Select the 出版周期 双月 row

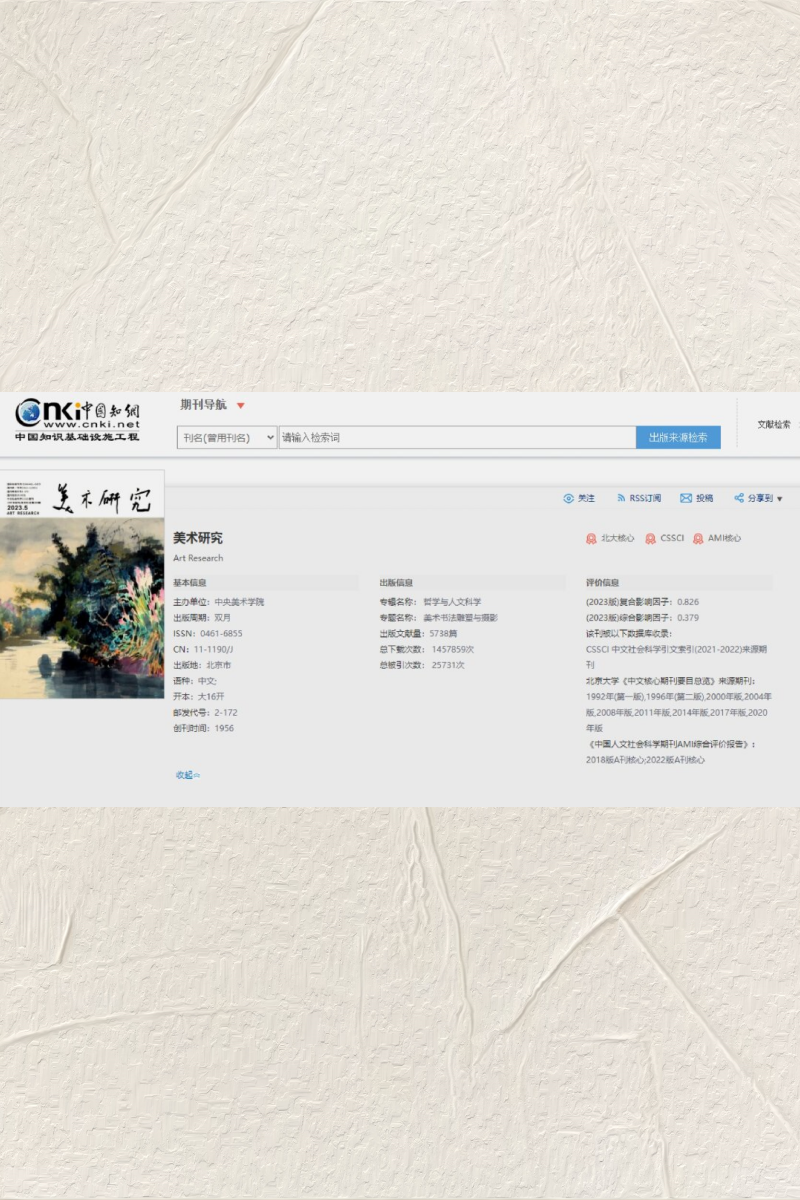pyautogui.click(x=202, y=618)
